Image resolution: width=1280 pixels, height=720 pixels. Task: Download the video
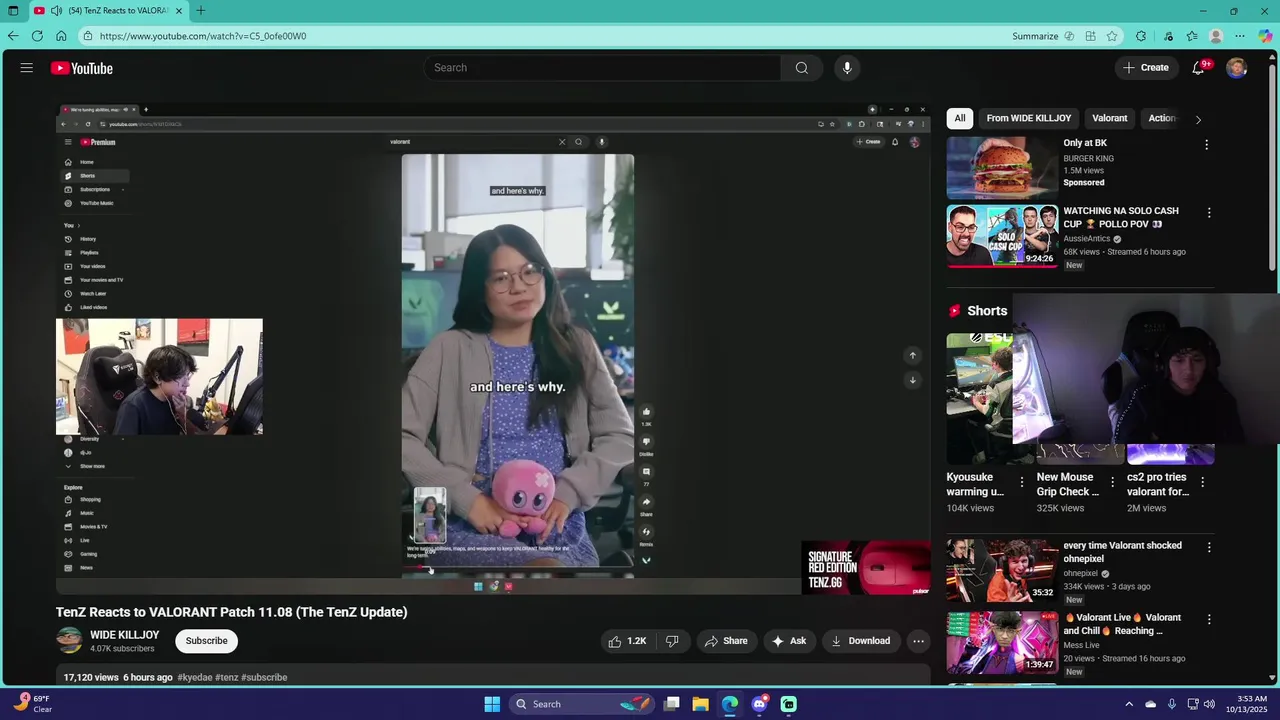pyautogui.click(x=860, y=641)
